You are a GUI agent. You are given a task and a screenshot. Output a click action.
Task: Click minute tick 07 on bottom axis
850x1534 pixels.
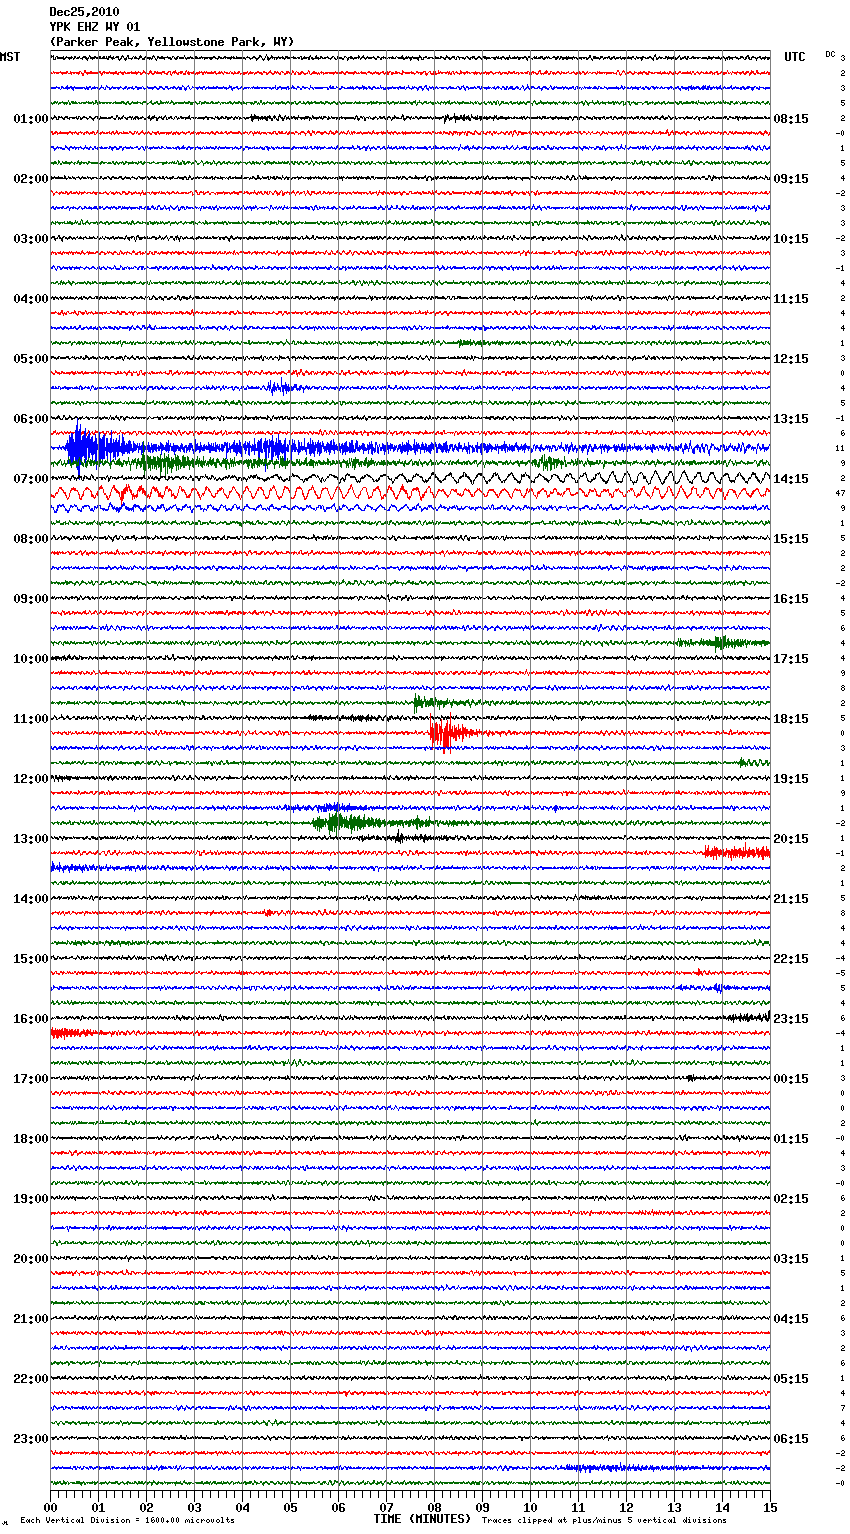[x=387, y=1507]
